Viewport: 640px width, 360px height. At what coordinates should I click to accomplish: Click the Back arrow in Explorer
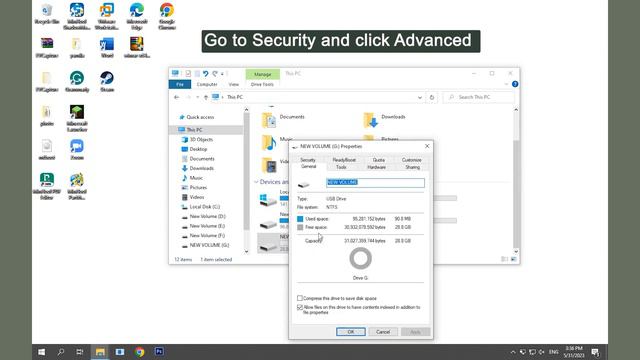click(176, 97)
